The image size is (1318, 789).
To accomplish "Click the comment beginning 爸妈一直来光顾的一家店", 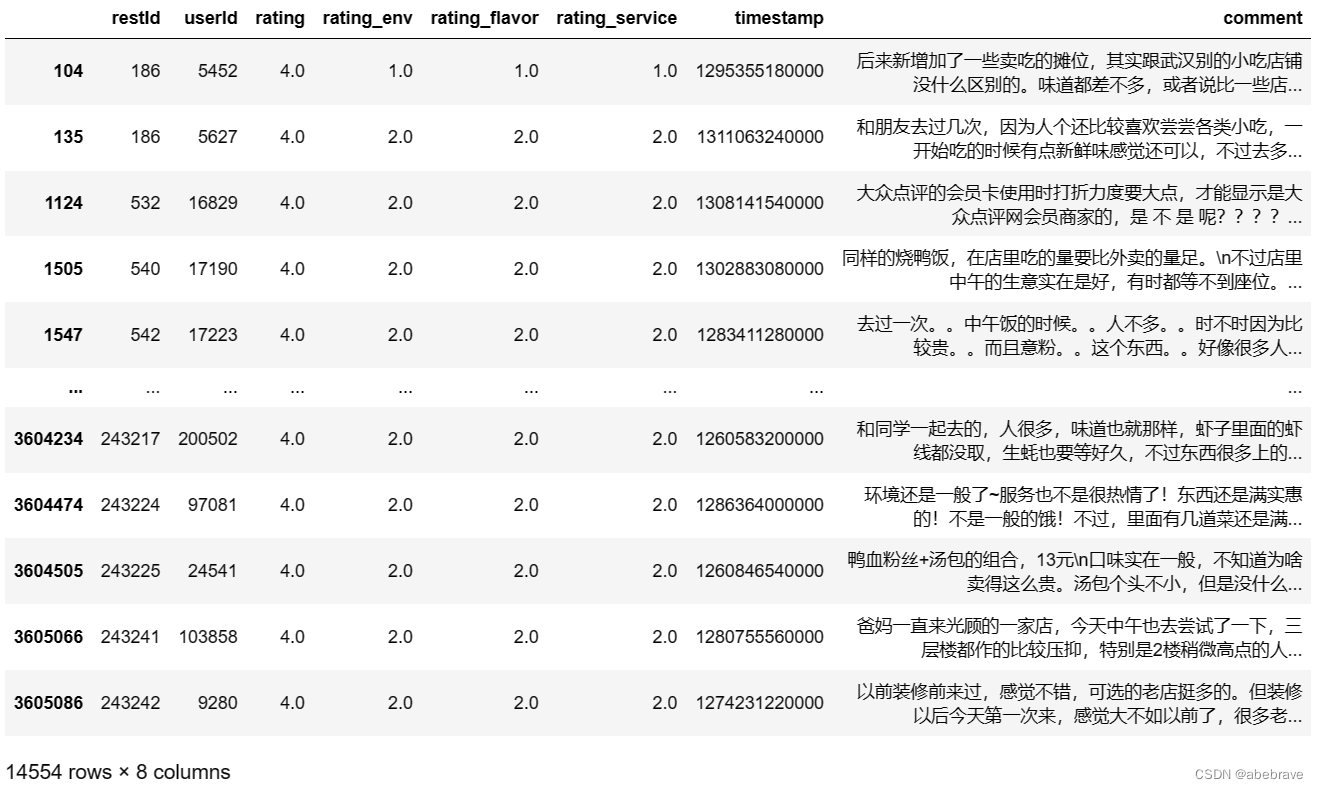I will coord(1079,638).
